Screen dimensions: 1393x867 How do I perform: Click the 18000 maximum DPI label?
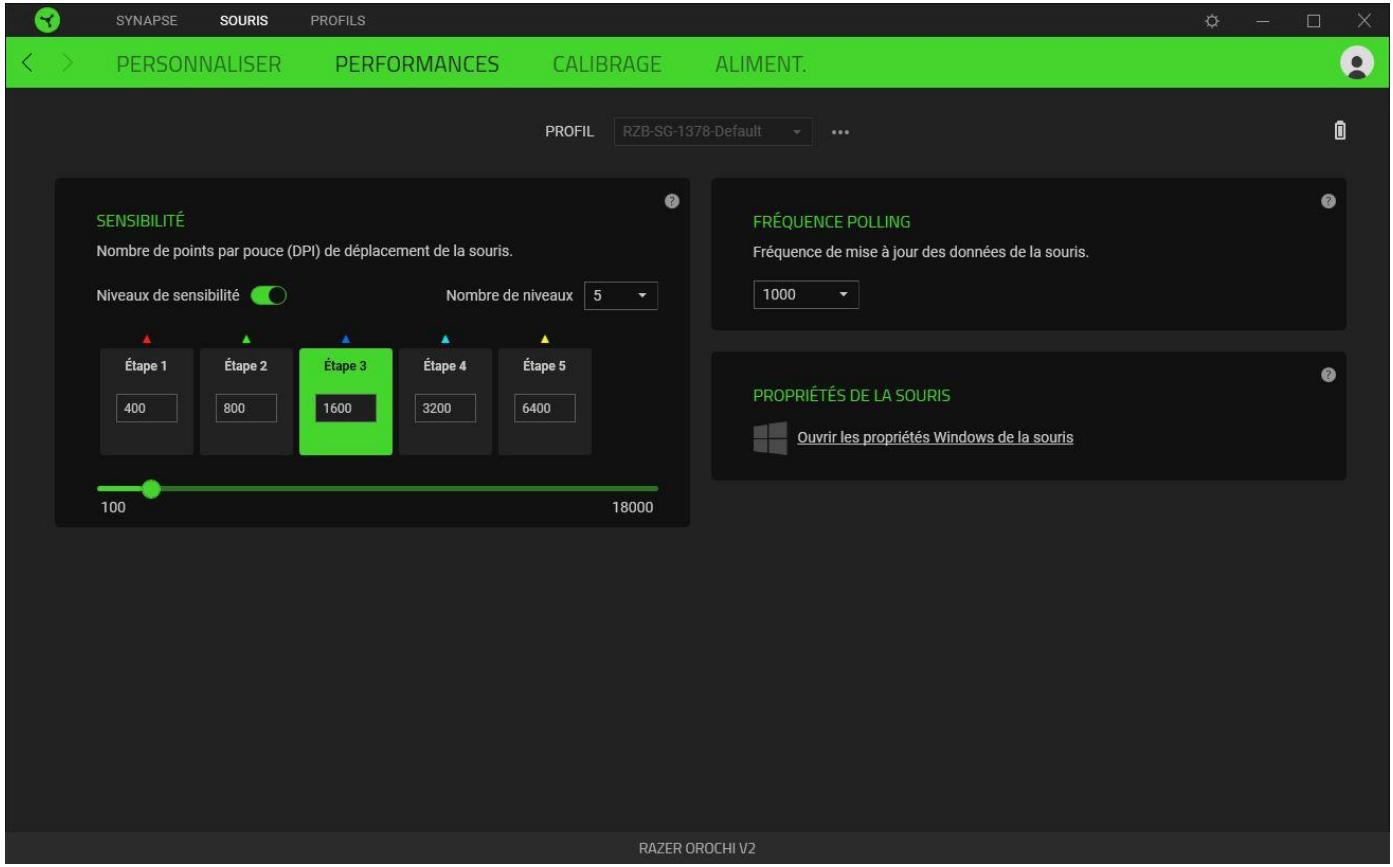click(x=632, y=508)
